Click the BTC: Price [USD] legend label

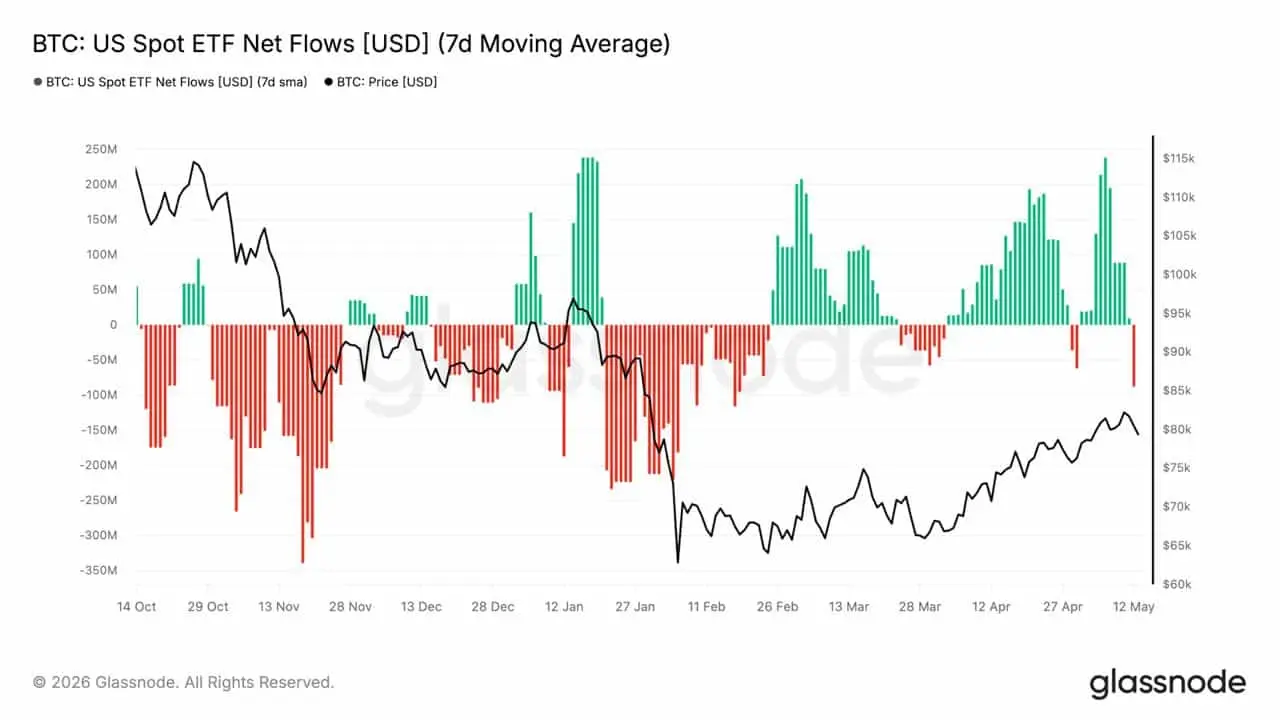[x=387, y=82]
